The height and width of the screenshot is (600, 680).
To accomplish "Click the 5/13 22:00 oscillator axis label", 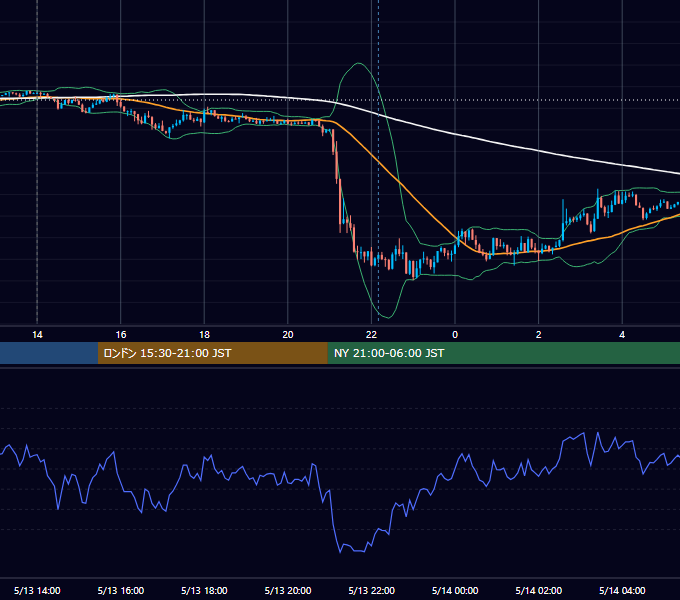I will tap(372, 590).
